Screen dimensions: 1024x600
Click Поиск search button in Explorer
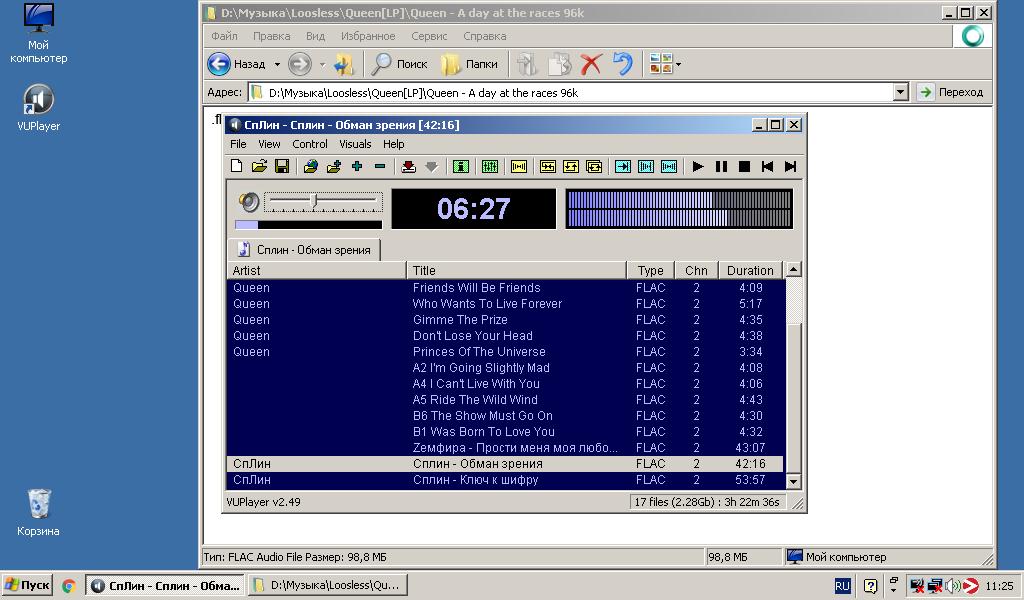coord(398,64)
